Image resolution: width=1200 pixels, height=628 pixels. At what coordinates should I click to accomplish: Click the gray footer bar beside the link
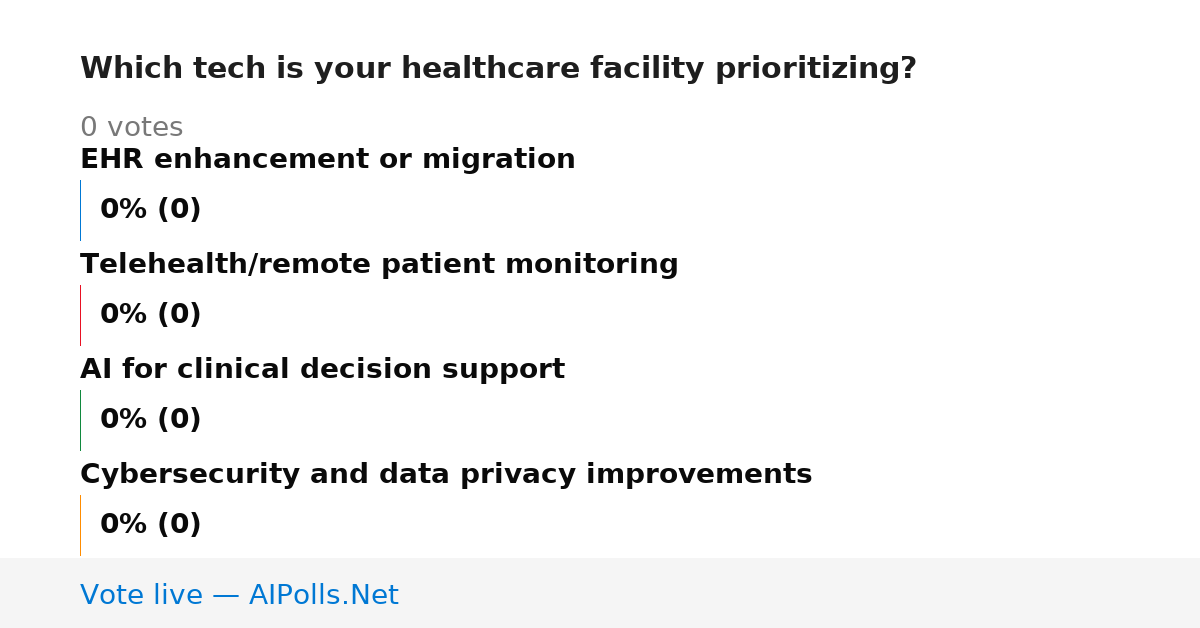(800, 593)
